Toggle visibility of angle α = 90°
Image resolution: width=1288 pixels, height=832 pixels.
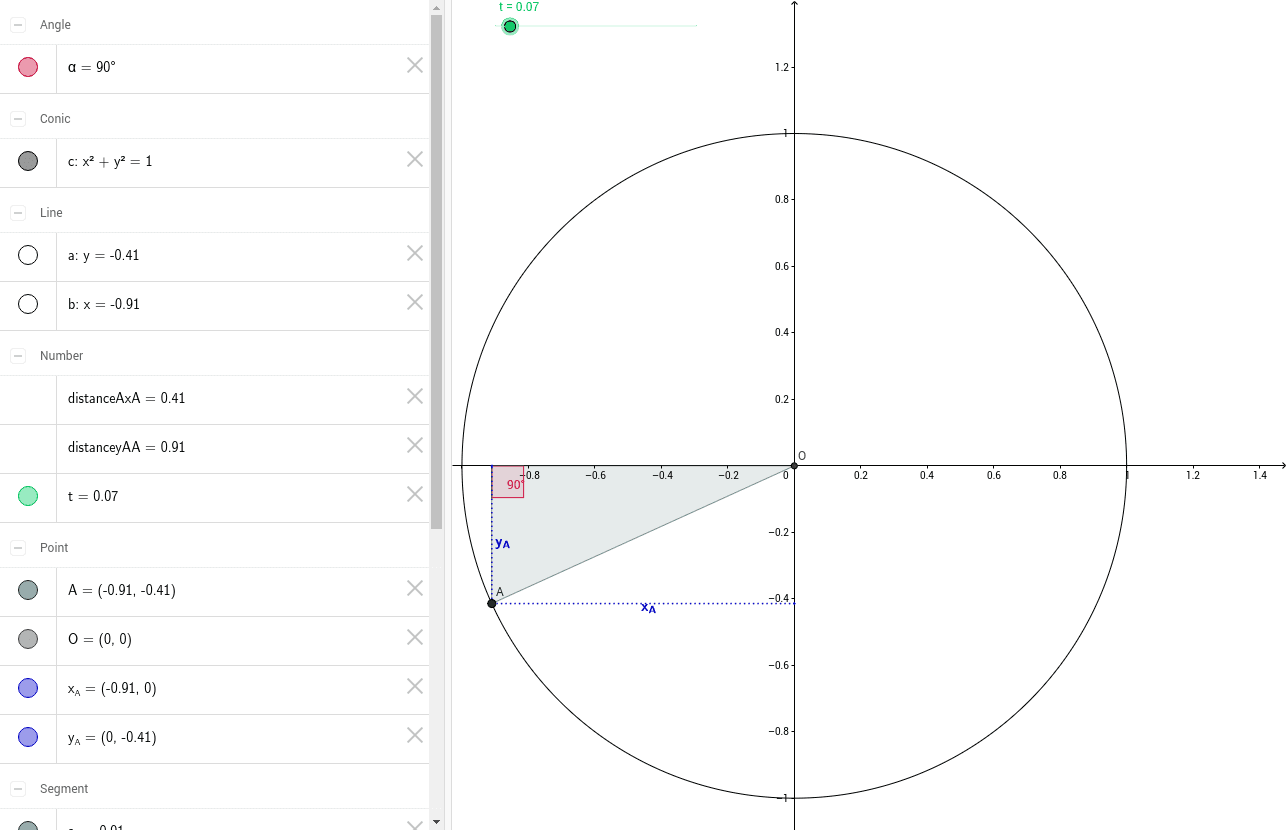pyautogui.click(x=28, y=67)
